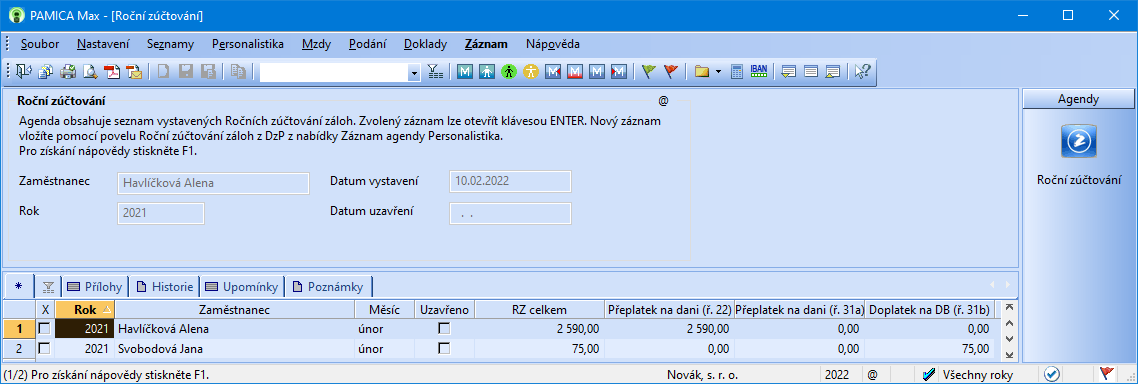Export to PDF using red PDF icon
Screen dimensions: 1138x384
[x=112, y=71]
